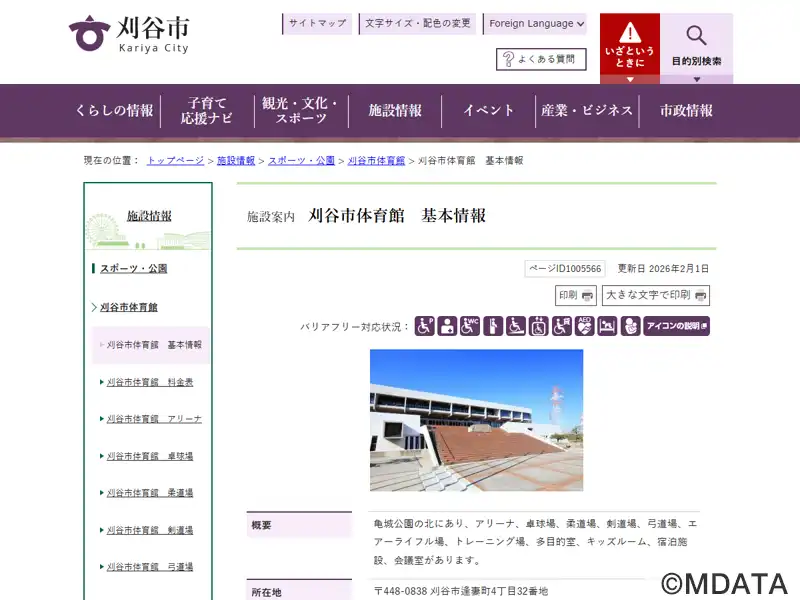Expand the 刈谷市体育館 sidebar section
The width and height of the screenshot is (800, 600).
coord(128,307)
